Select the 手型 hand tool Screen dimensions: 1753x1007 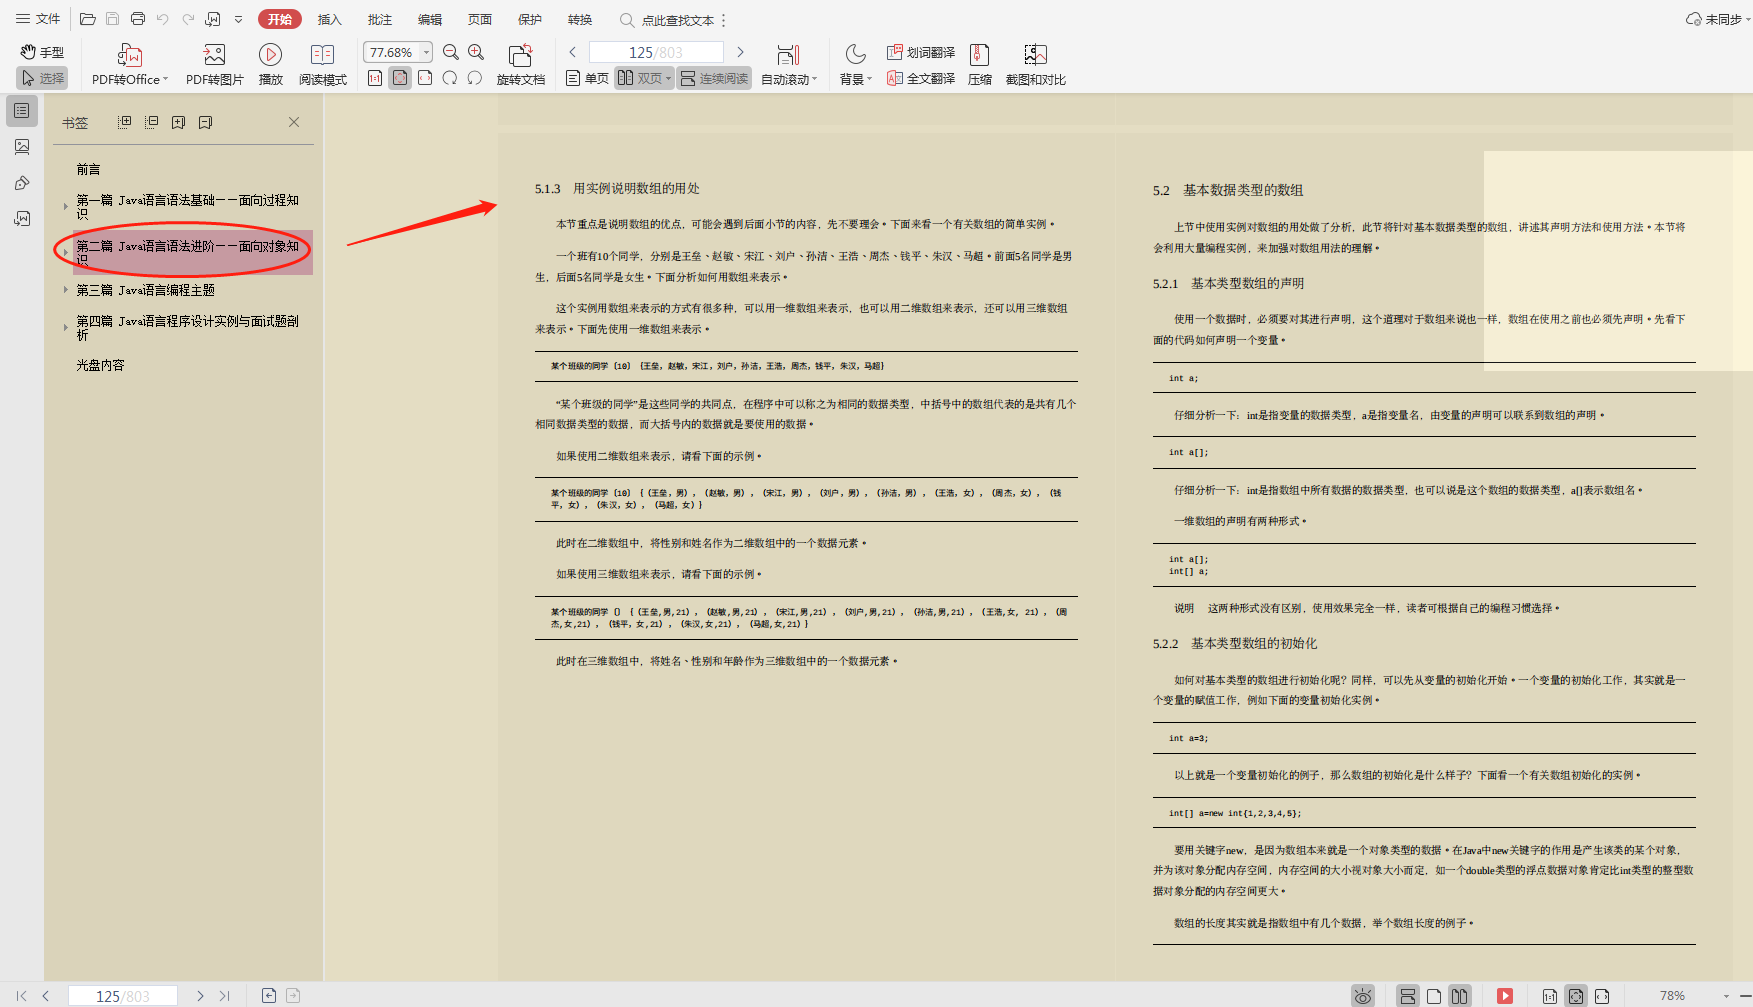[42, 52]
